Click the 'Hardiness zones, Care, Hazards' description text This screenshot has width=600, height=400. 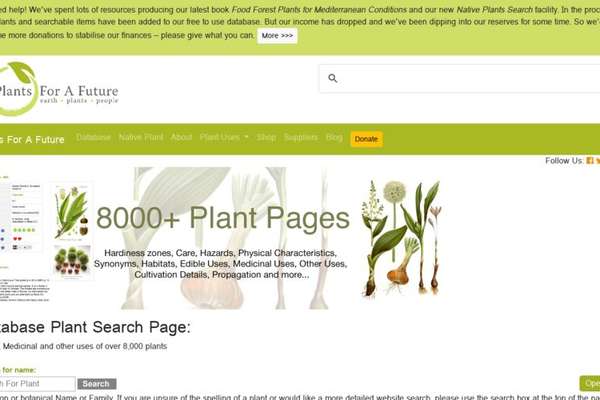[221, 264]
